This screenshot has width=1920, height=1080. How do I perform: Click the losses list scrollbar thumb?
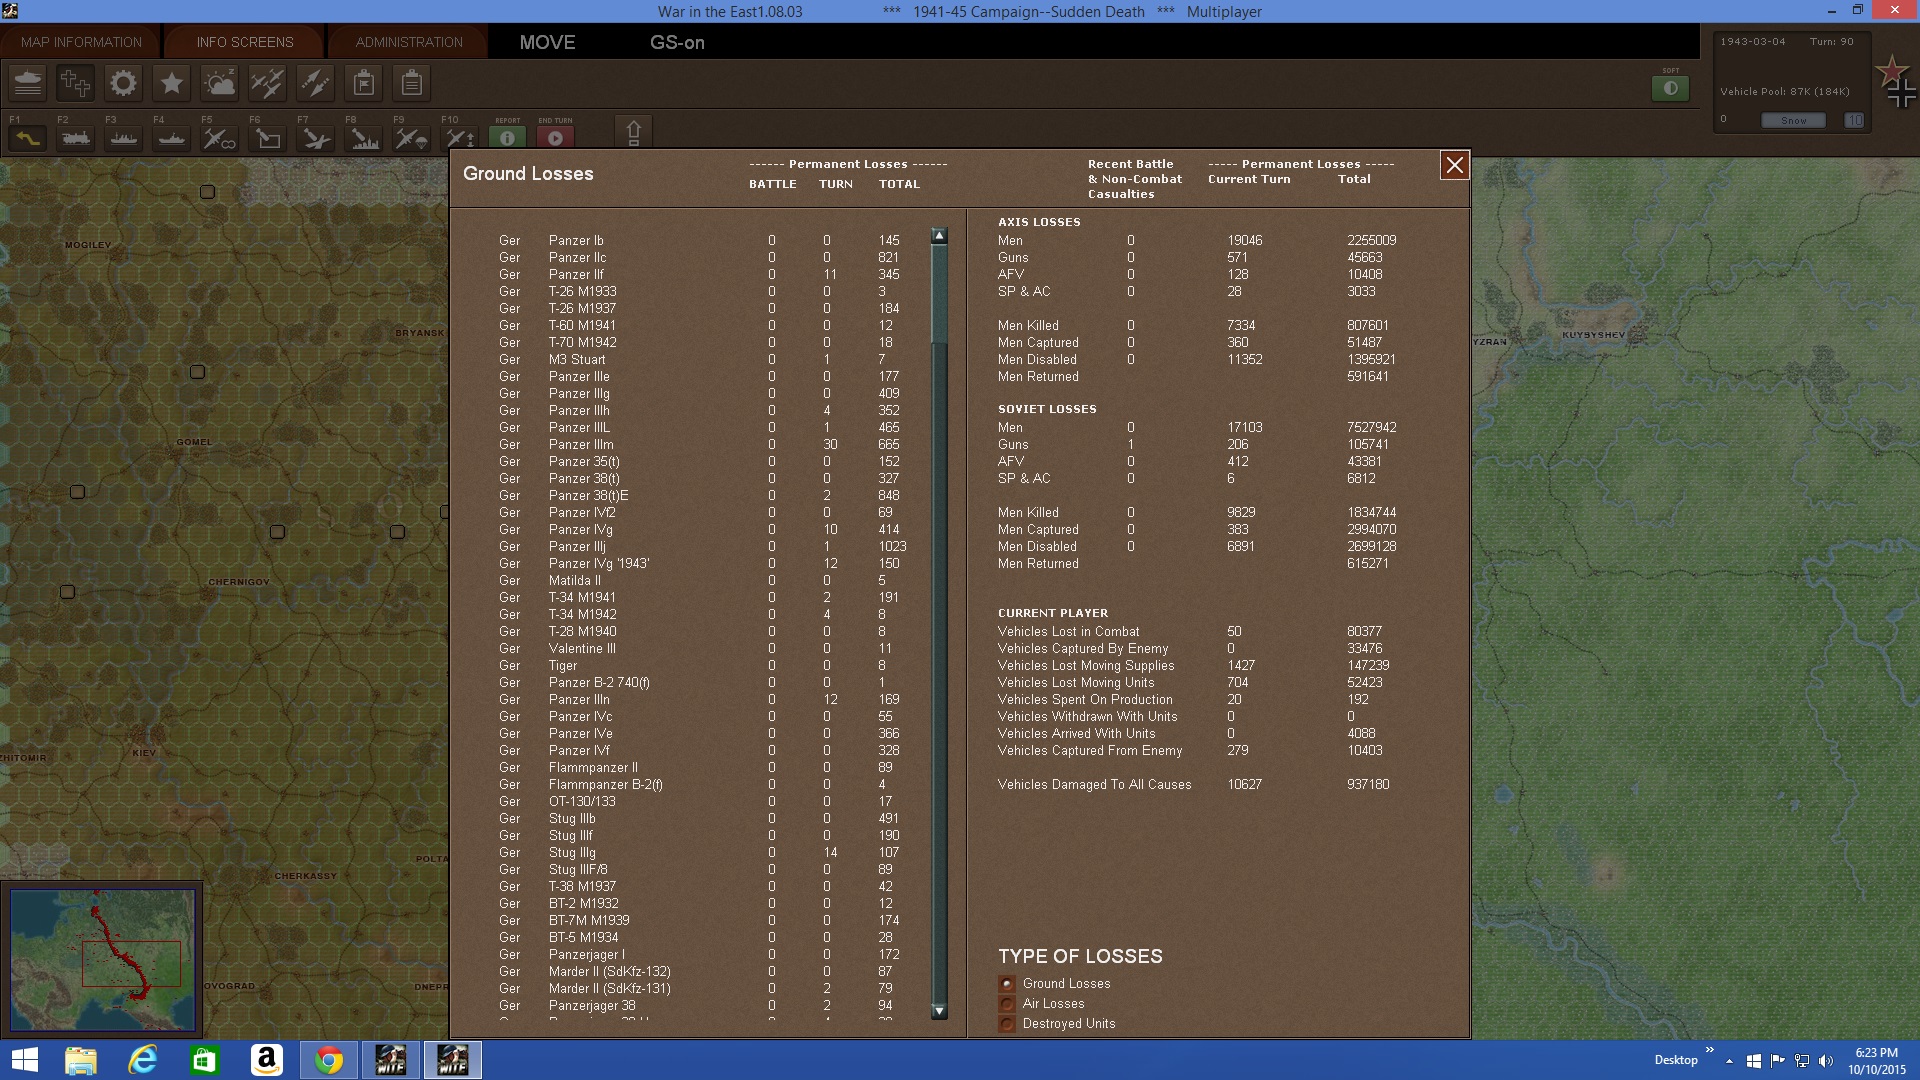point(939,293)
